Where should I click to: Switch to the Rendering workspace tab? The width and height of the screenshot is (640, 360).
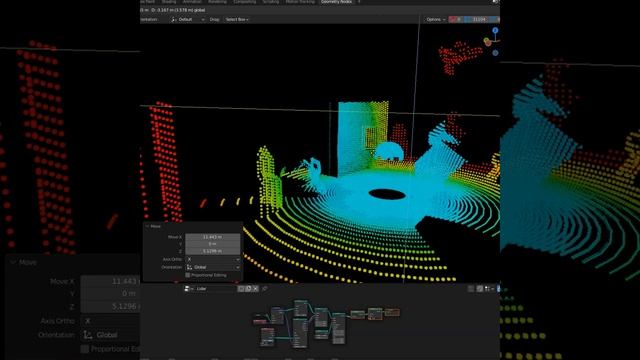click(217, 2)
